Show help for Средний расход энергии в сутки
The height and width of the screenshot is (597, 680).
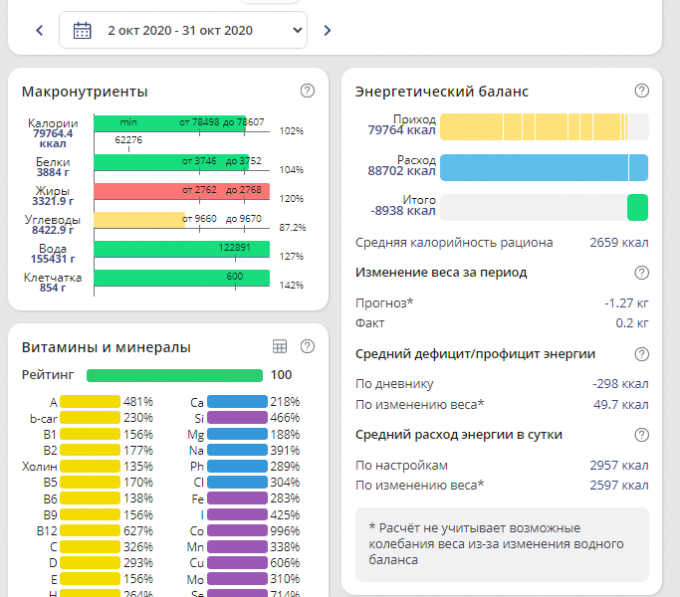[x=641, y=434]
